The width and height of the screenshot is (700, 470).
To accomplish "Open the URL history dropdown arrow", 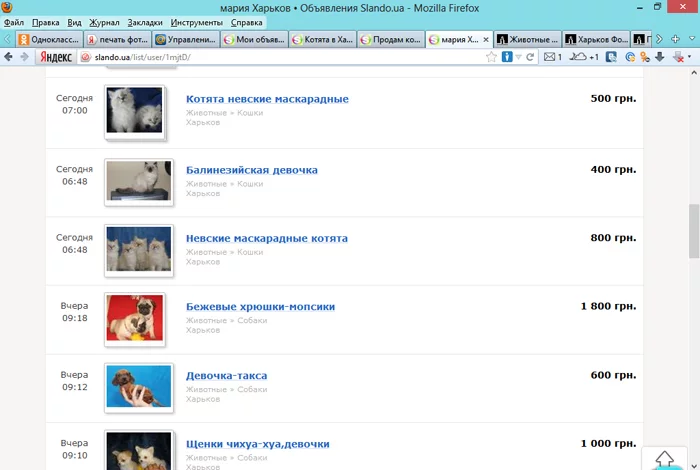I will click(518, 57).
